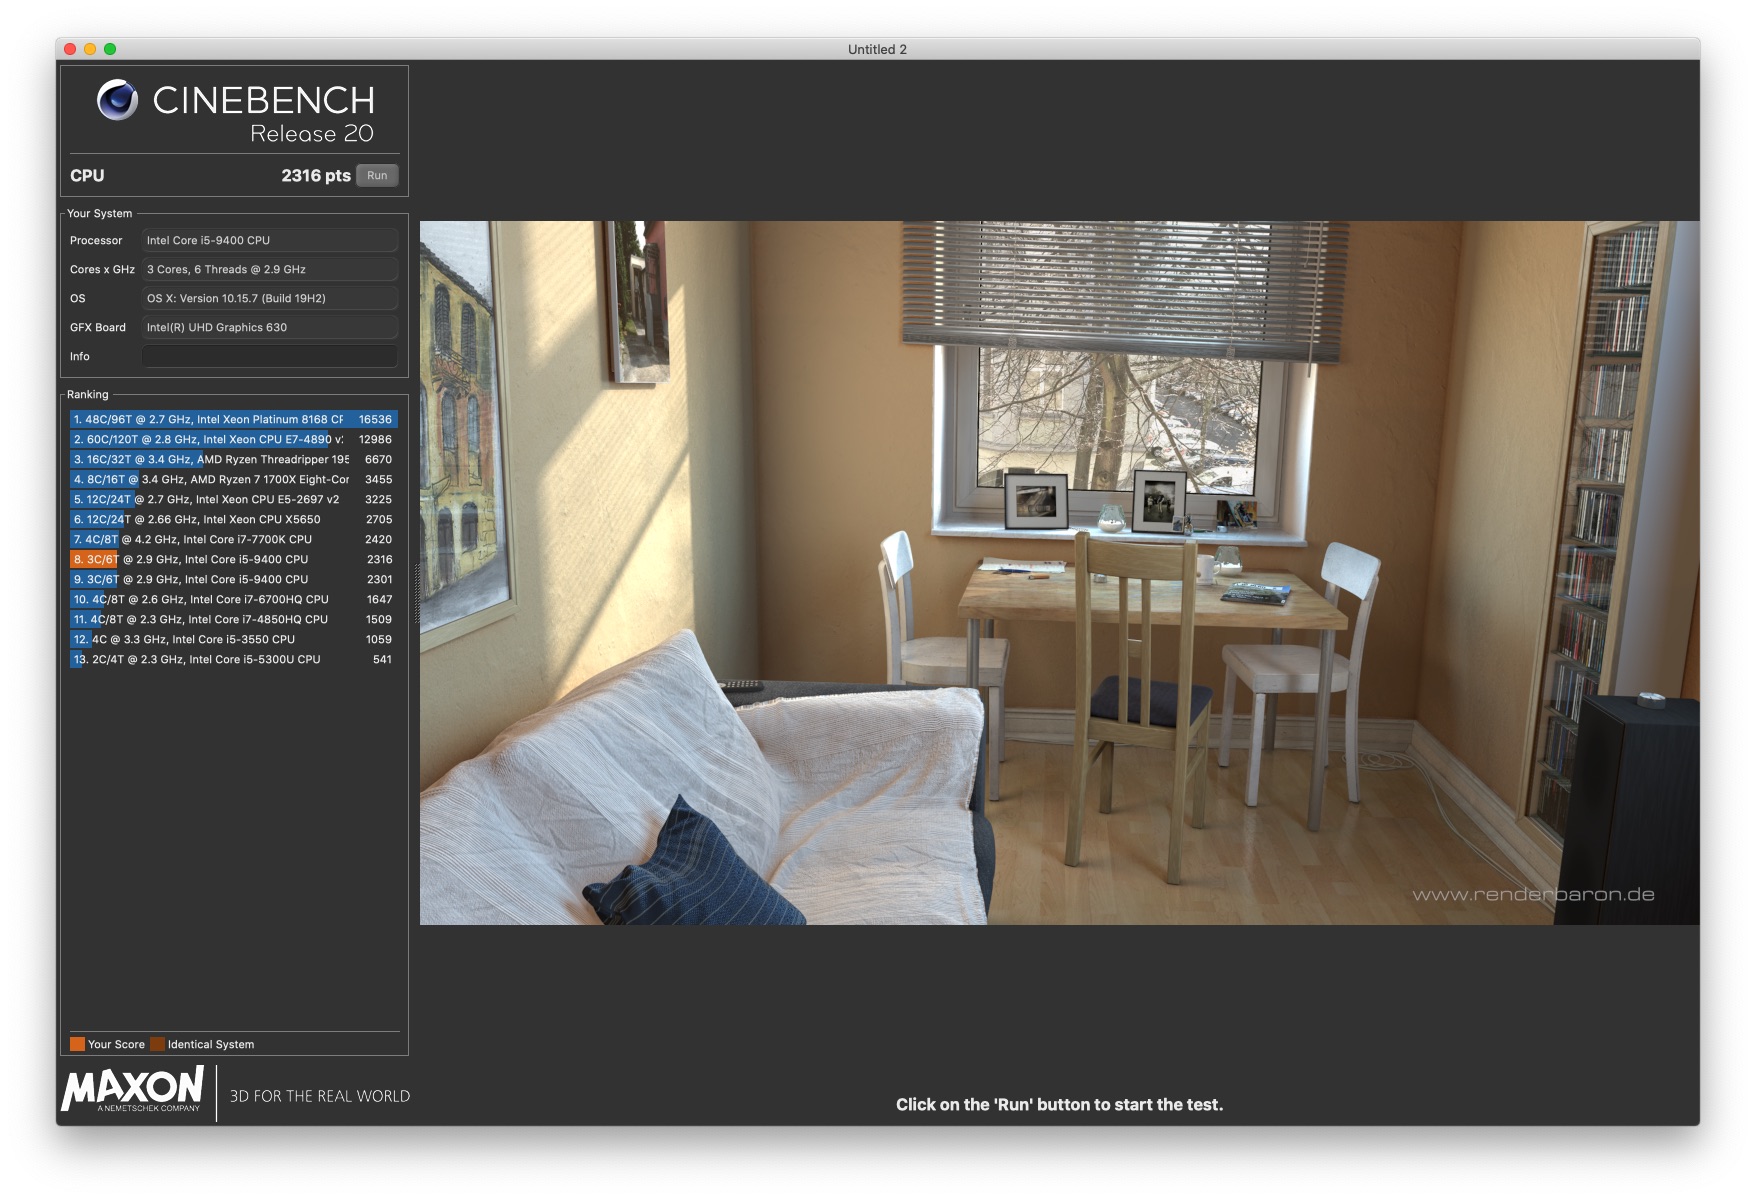This screenshot has height=1200, width=1756.
Task: Select ranking row 12, Core i5-3550 CPU
Action: click(x=234, y=639)
